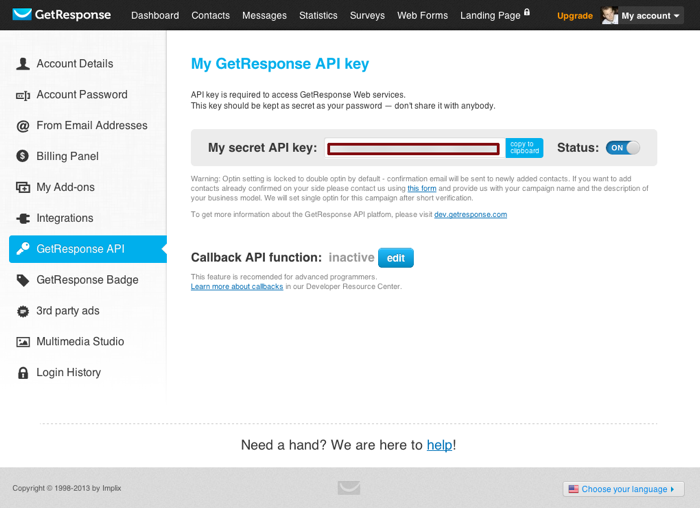Image resolution: width=700 pixels, height=508 pixels.
Task: Click the 'inactive' callback status text
Action: pos(351,258)
